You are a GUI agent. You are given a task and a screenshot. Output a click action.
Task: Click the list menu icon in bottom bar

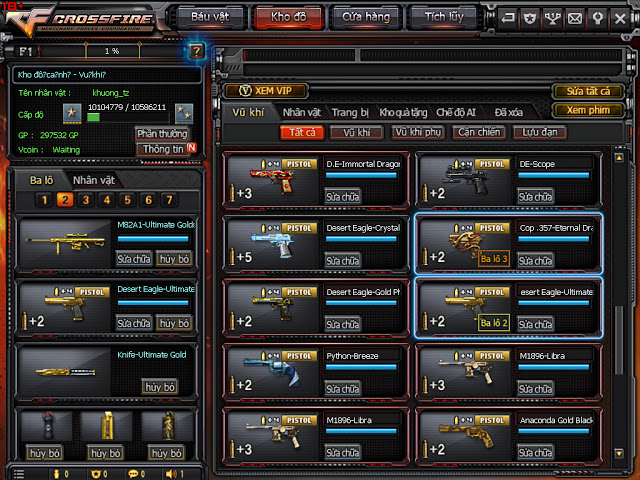click(x=19, y=474)
